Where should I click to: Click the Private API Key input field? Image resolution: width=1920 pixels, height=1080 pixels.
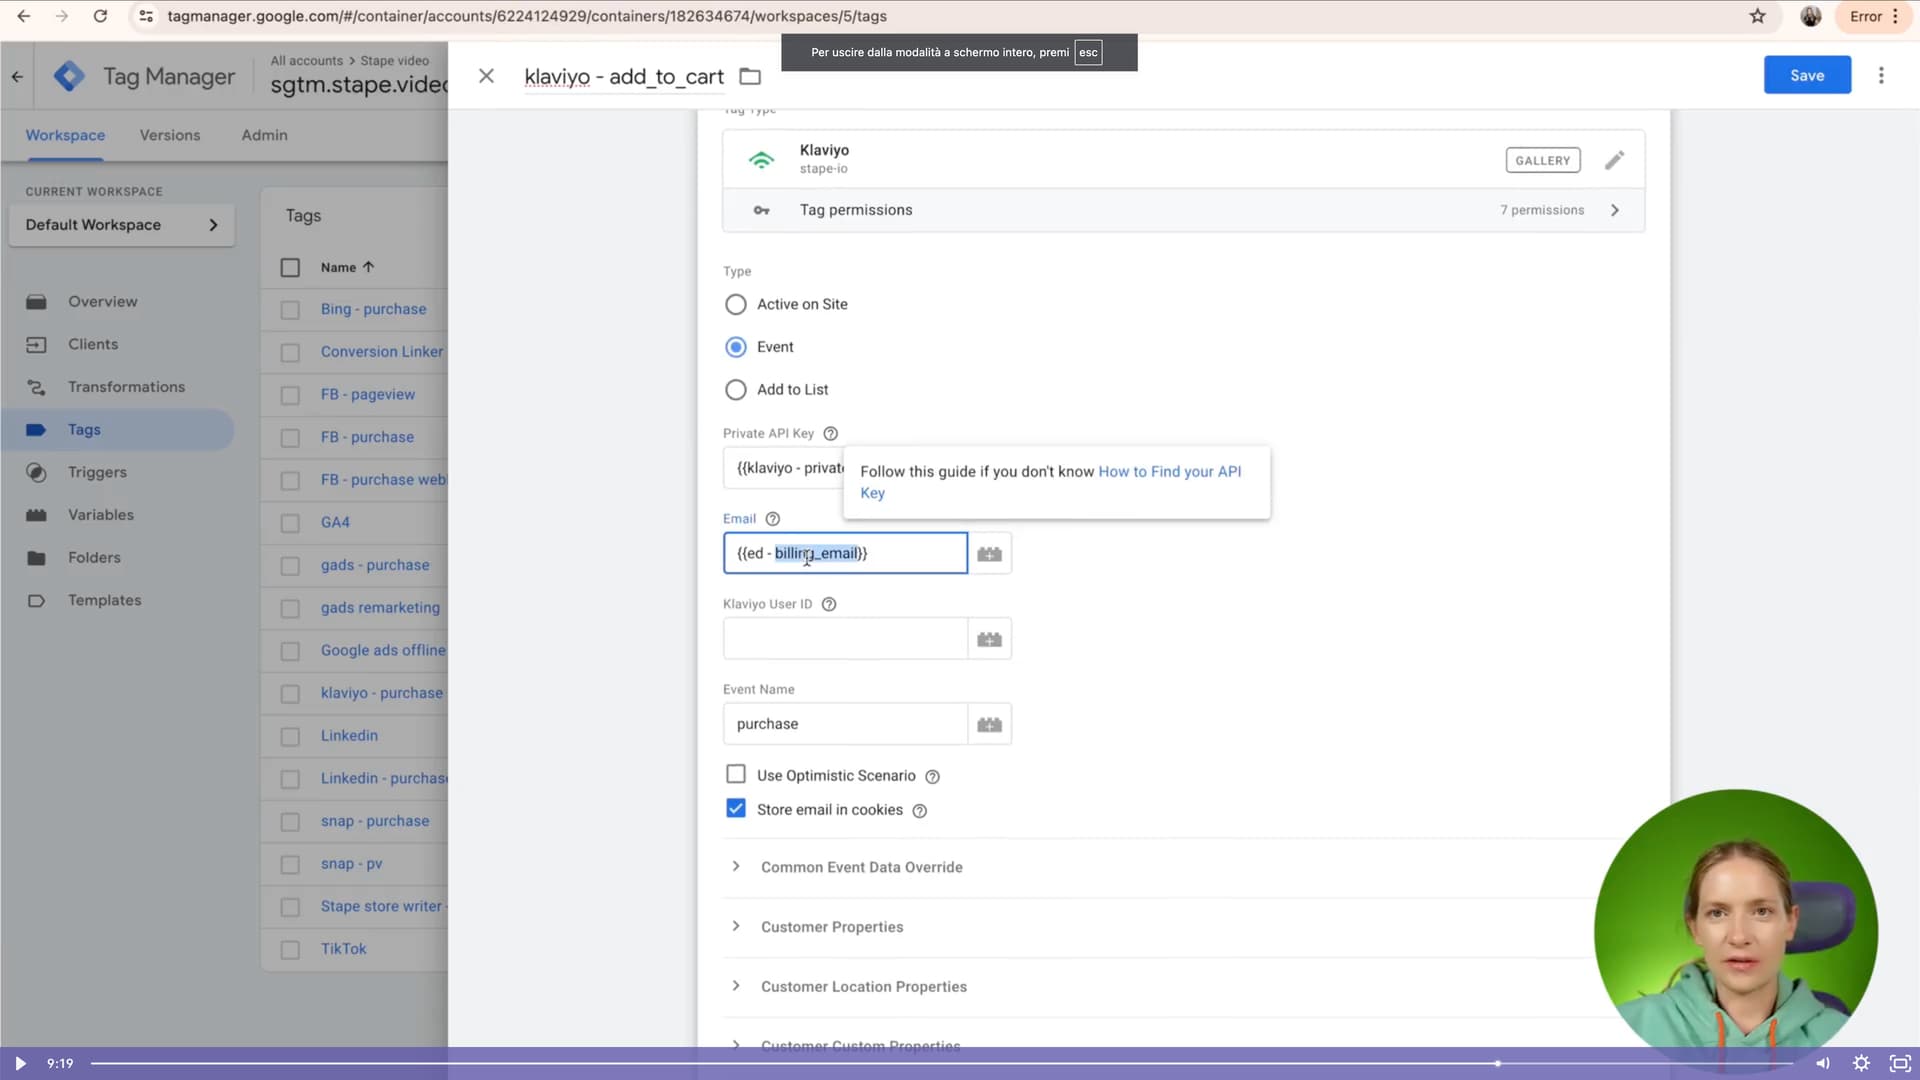pyautogui.click(x=784, y=468)
